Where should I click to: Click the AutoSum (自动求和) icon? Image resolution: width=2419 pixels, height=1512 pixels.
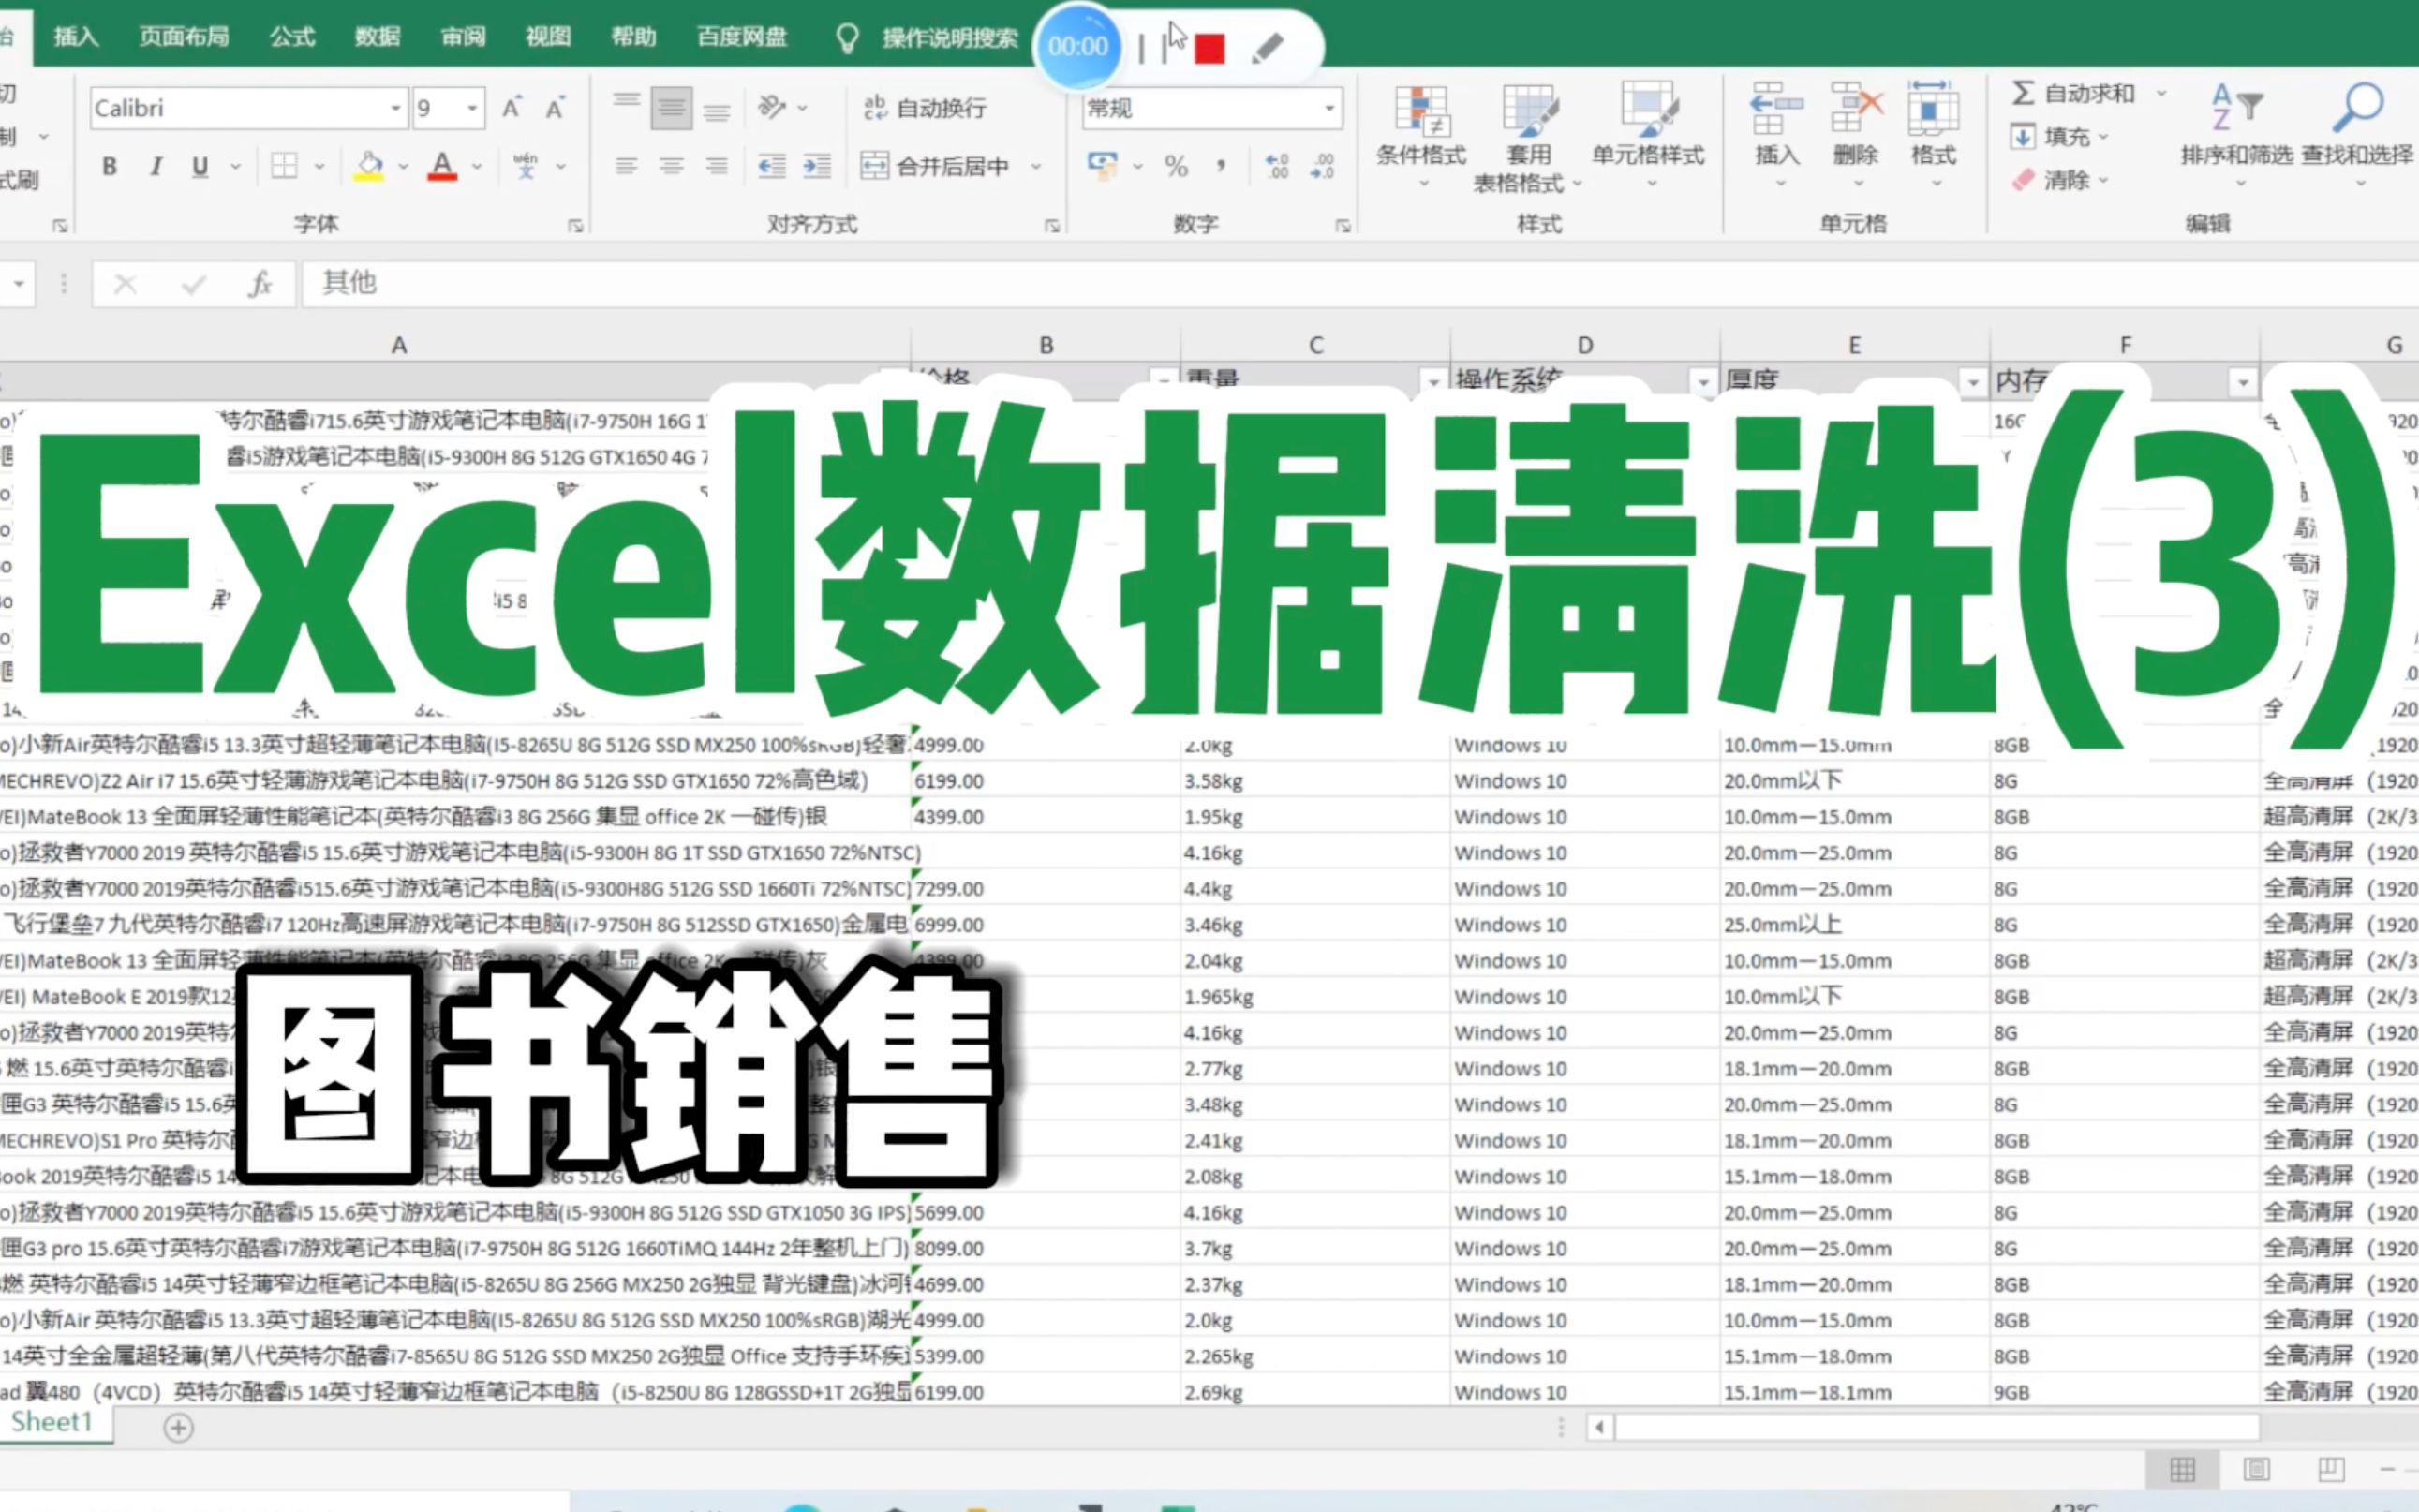point(2023,93)
